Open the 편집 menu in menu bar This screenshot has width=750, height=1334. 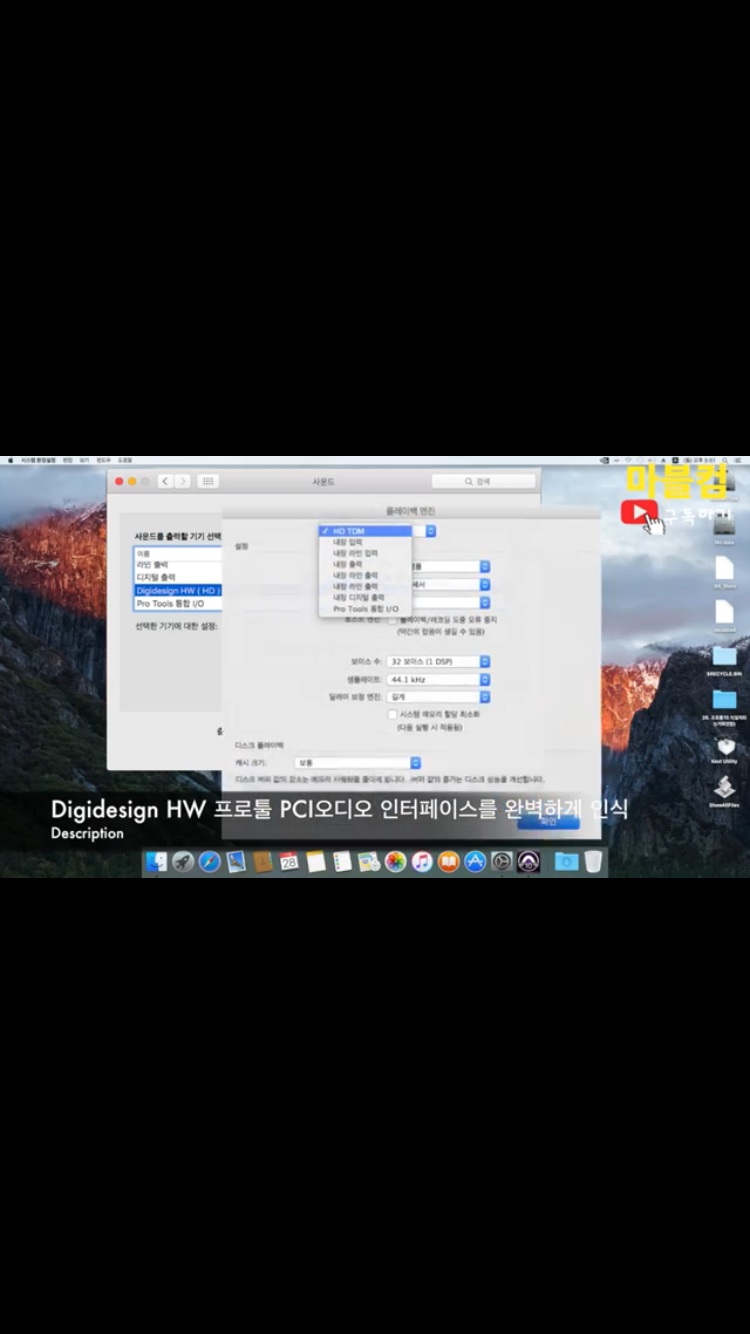point(68,460)
